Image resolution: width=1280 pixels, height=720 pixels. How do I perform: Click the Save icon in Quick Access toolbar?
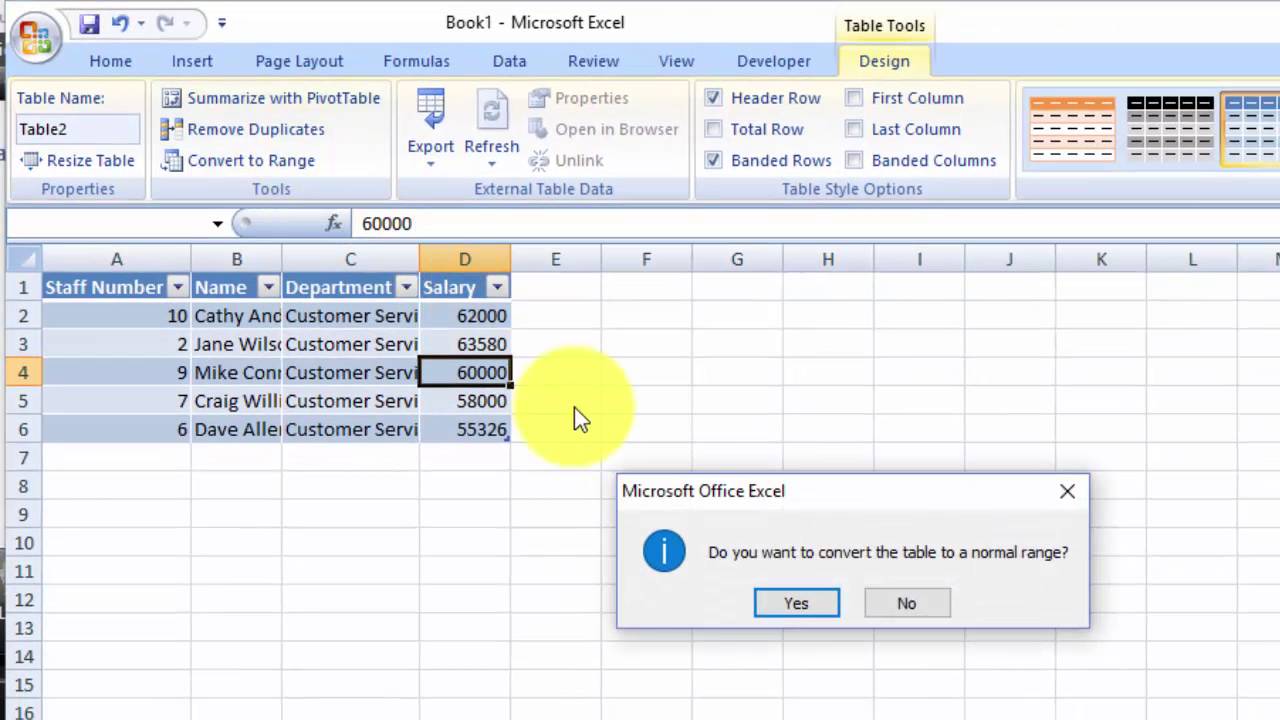click(90, 22)
